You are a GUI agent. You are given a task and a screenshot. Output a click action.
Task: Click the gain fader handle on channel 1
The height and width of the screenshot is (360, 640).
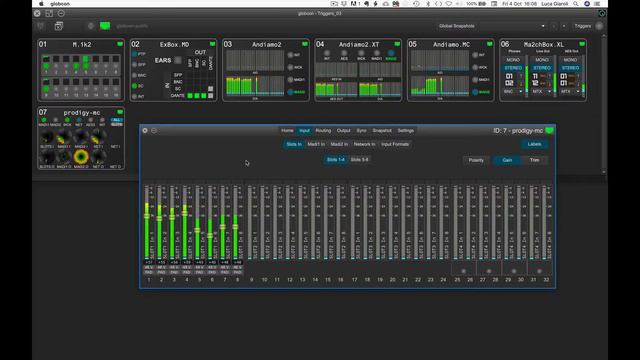(147, 216)
